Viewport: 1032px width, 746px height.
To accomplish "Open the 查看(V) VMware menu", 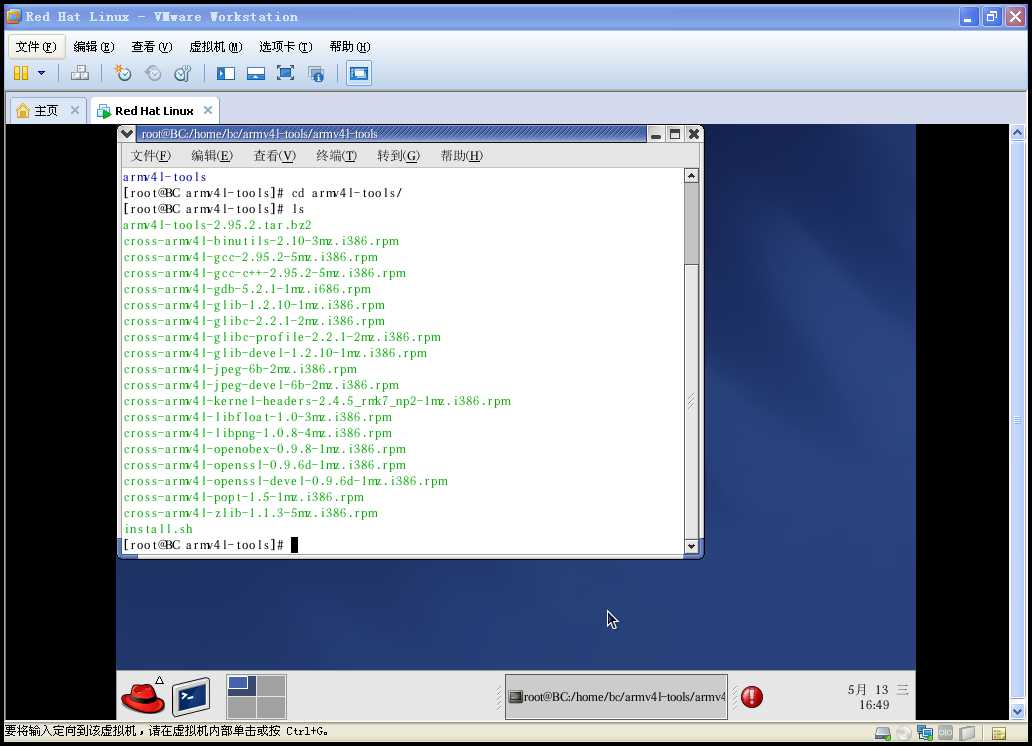I will (x=151, y=47).
